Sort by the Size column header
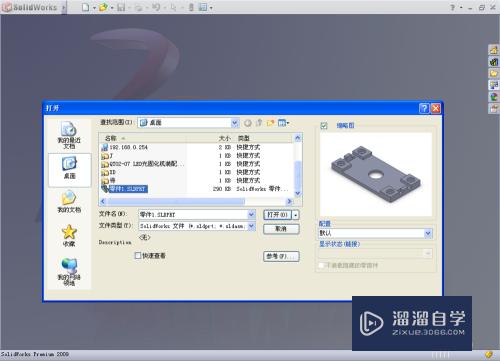500x361 pixels. [224, 138]
